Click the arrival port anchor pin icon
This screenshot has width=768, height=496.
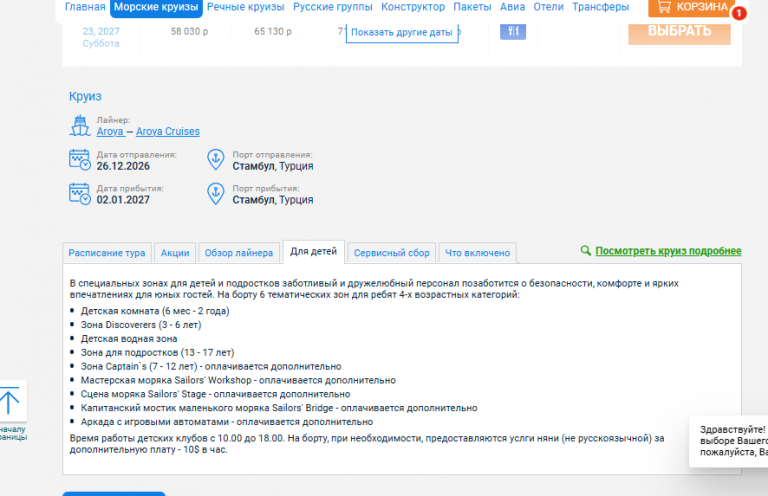click(x=216, y=194)
